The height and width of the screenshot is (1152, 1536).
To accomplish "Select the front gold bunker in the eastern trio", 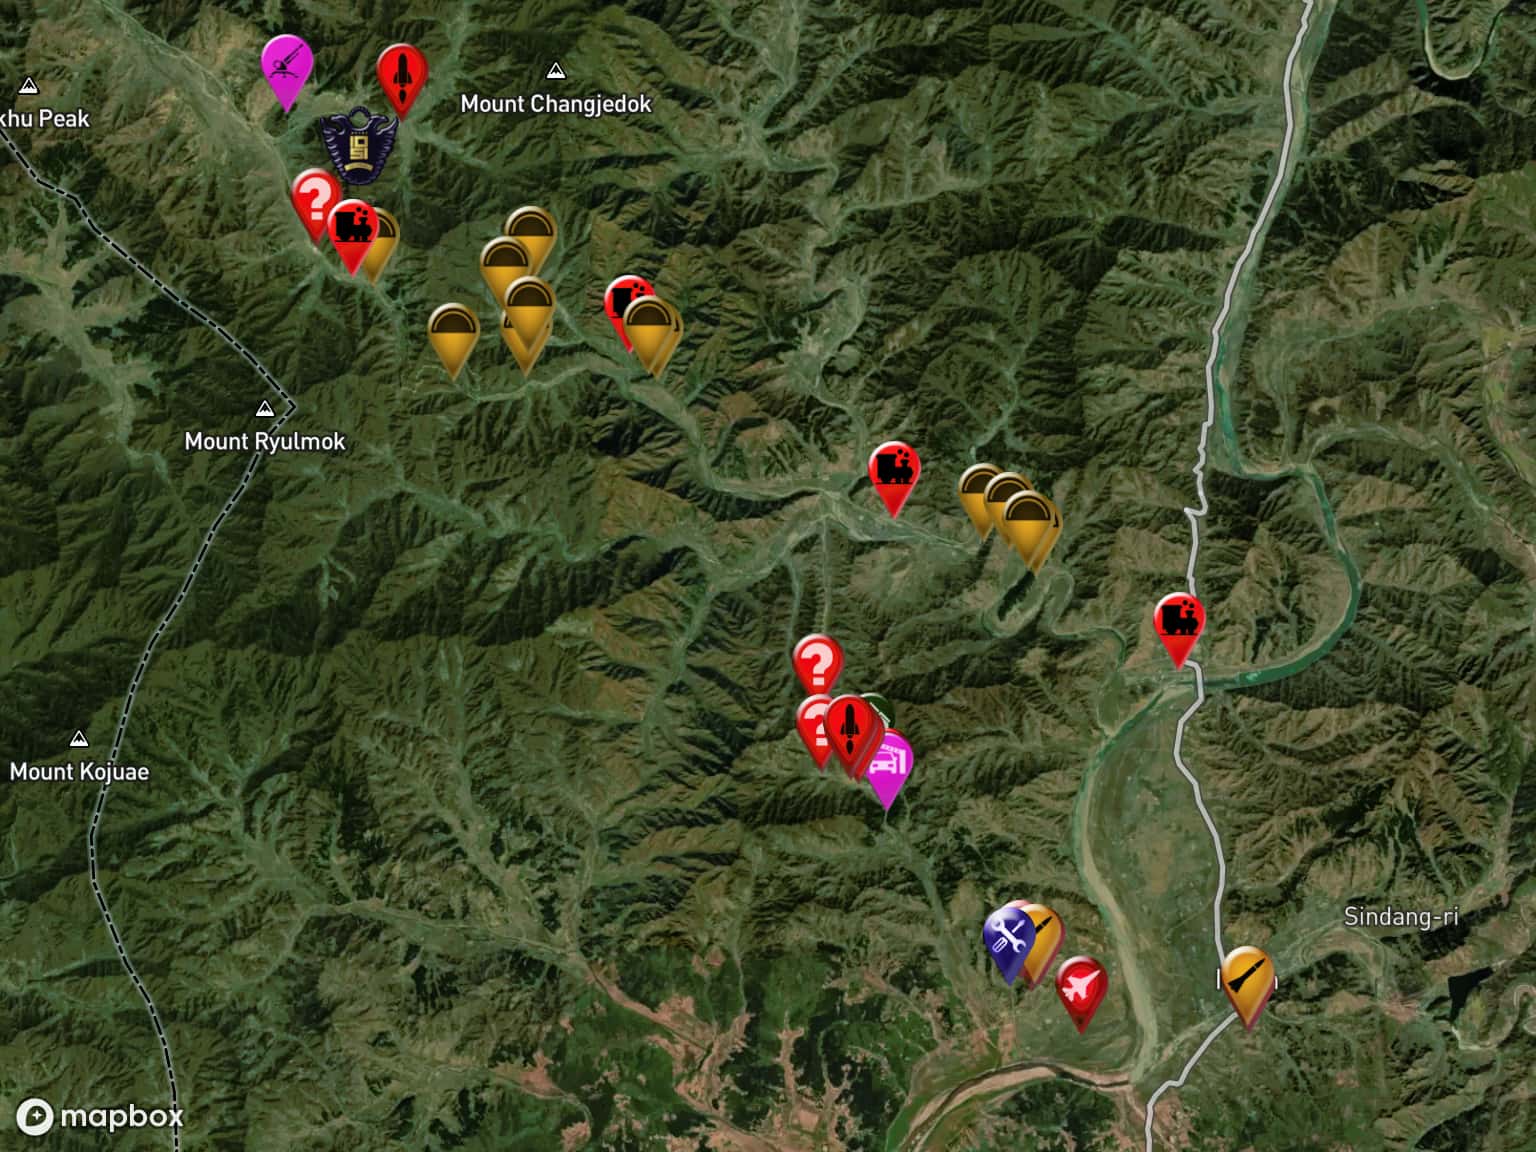I will [x=1032, y=521].
